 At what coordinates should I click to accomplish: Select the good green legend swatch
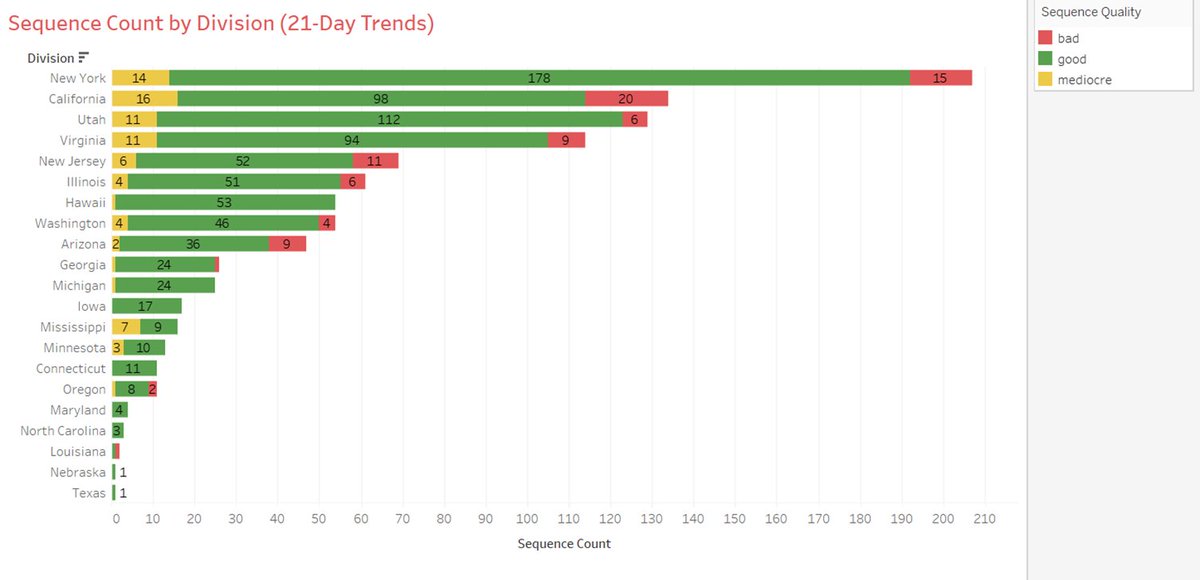point(1046,59)
